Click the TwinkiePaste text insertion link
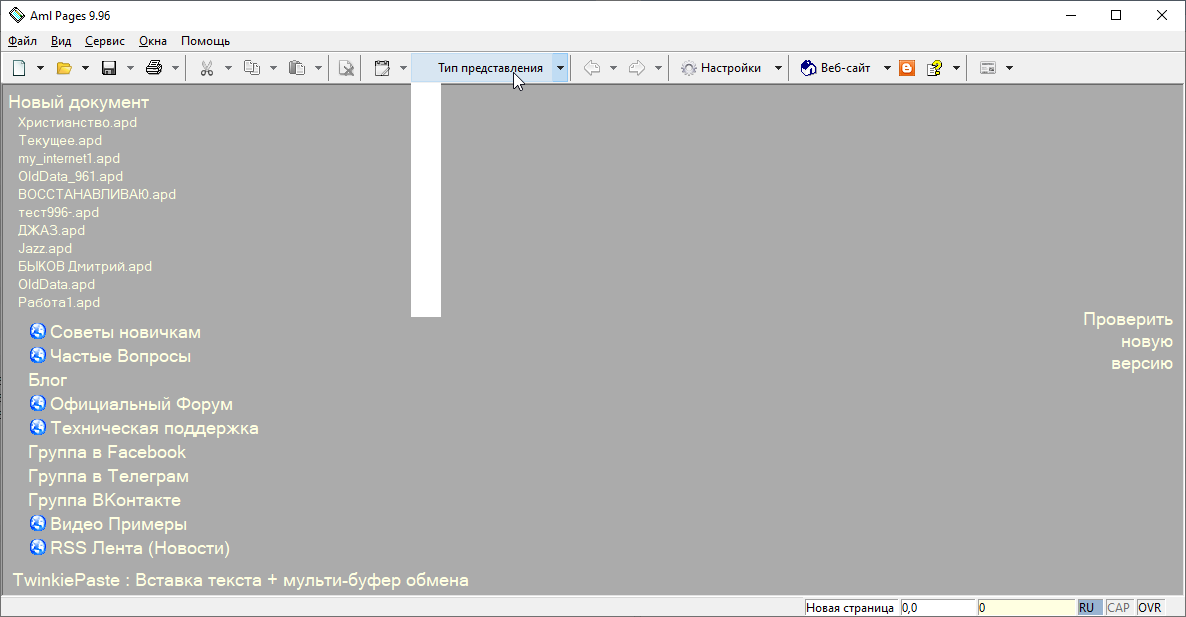This screenshot has height=617, width=1186. [x=241, y=581]
